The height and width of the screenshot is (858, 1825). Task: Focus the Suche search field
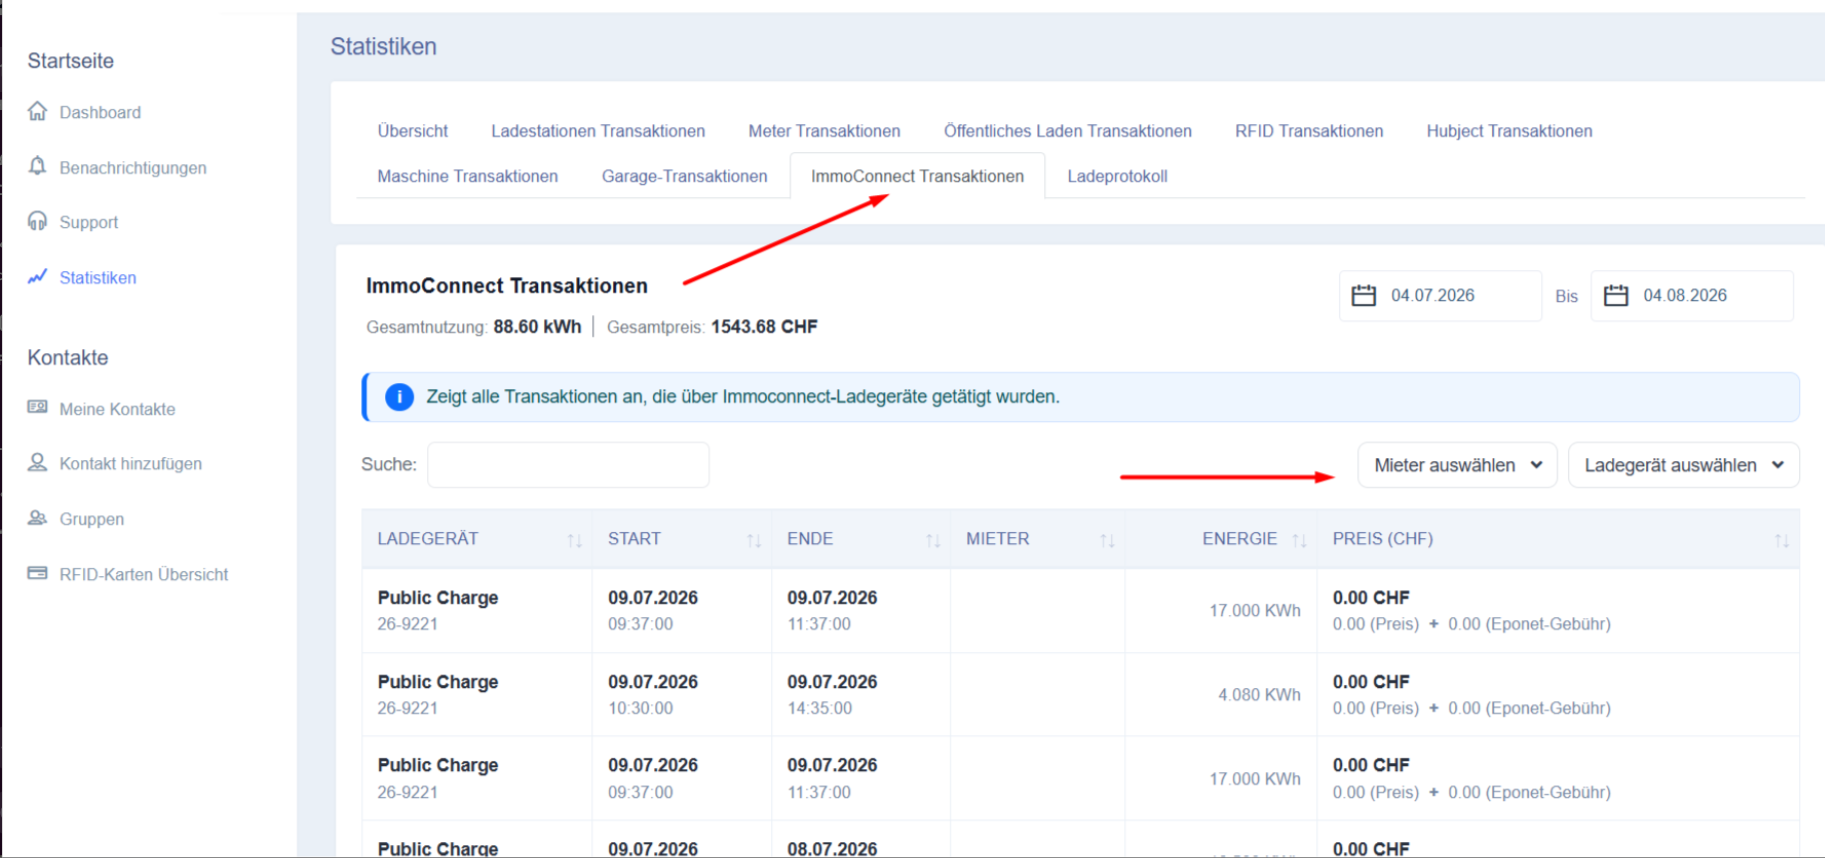568,465
